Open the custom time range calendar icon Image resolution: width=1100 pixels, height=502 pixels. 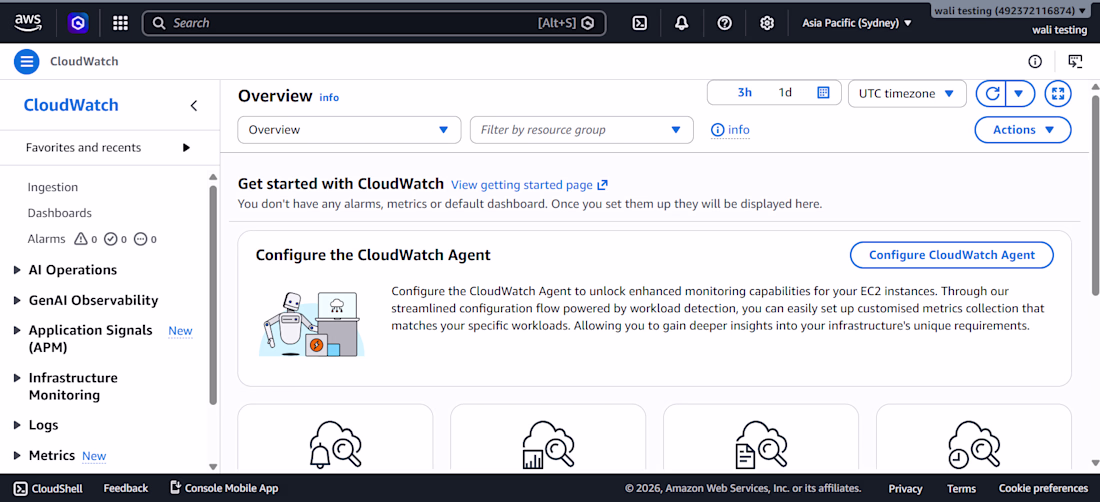click(824, 93)
